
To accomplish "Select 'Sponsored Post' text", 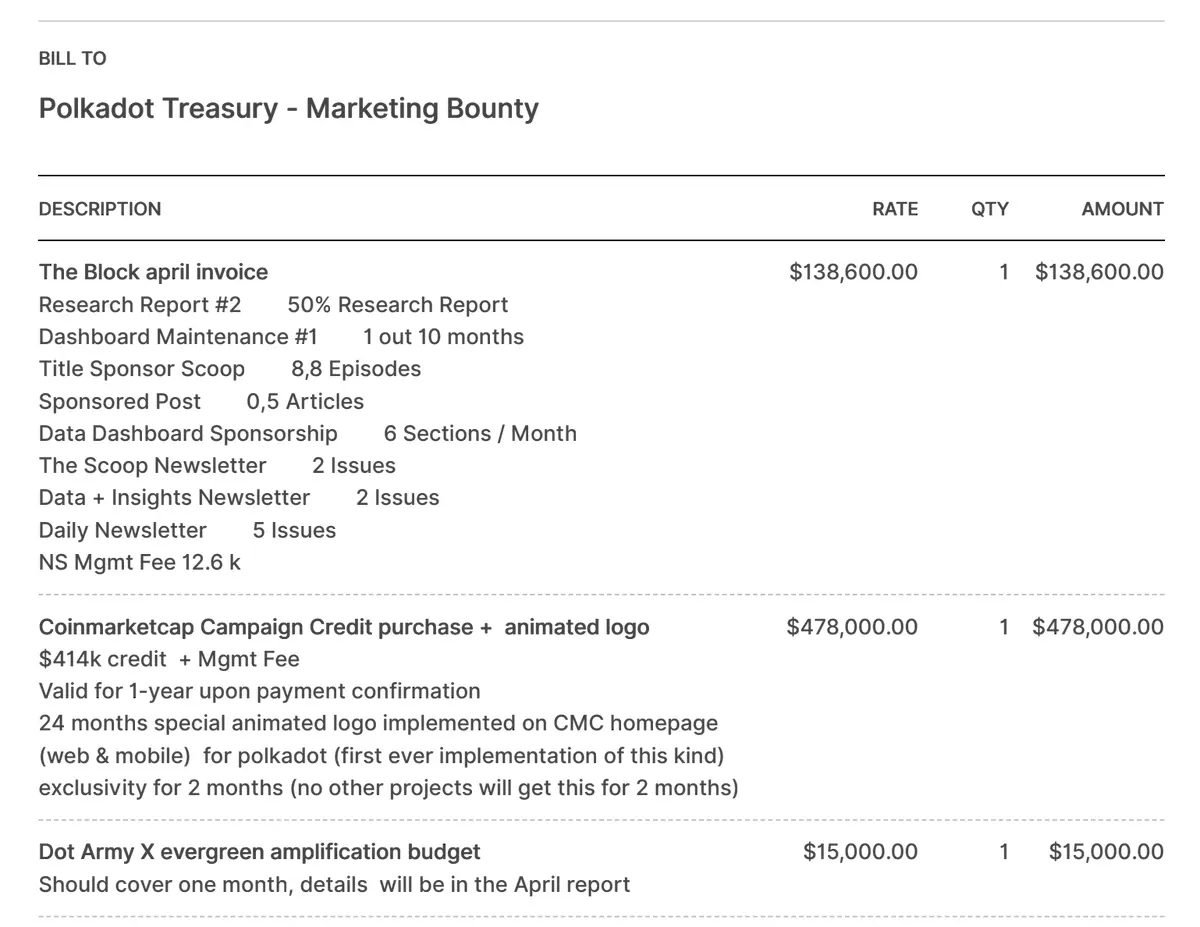I will click(x=119, y=401).
